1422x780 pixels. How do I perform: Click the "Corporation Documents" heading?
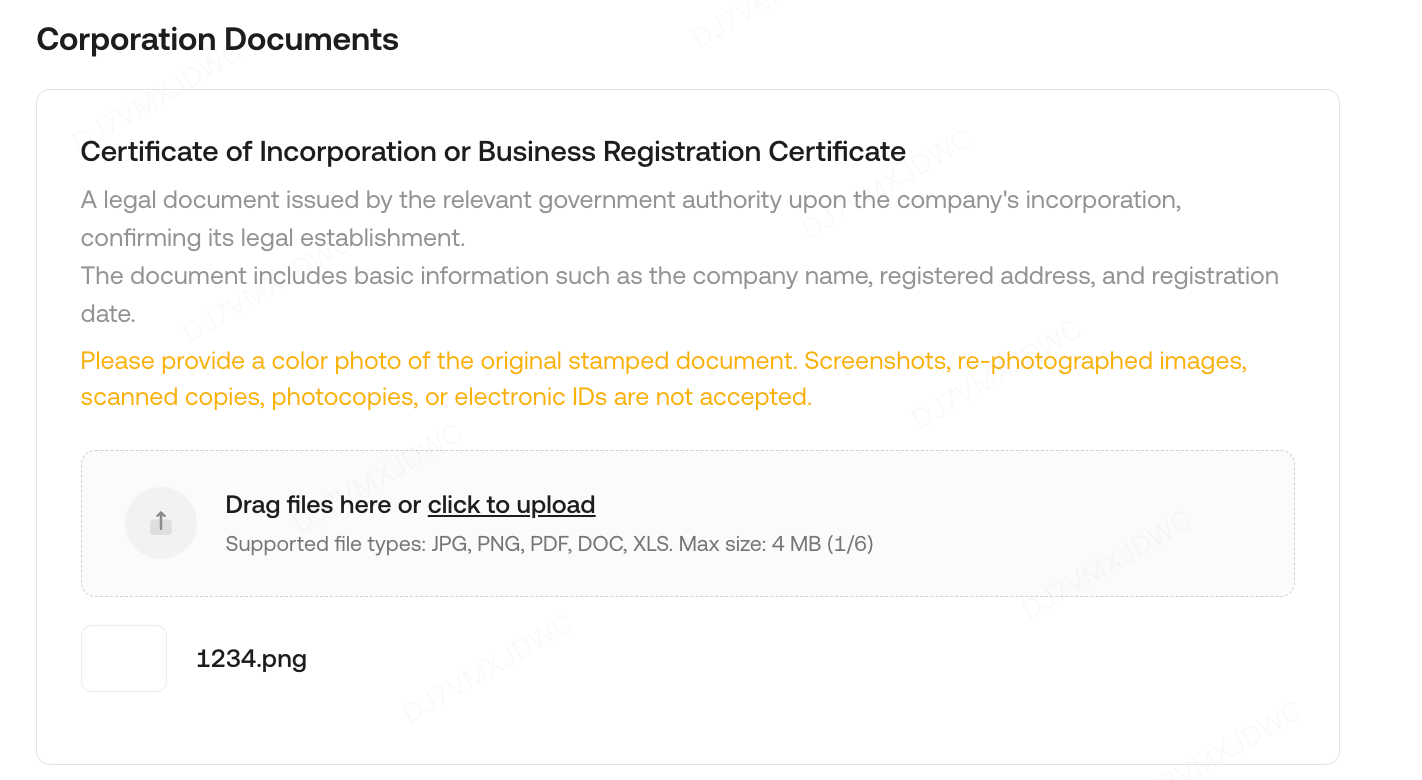pos(217,40)
